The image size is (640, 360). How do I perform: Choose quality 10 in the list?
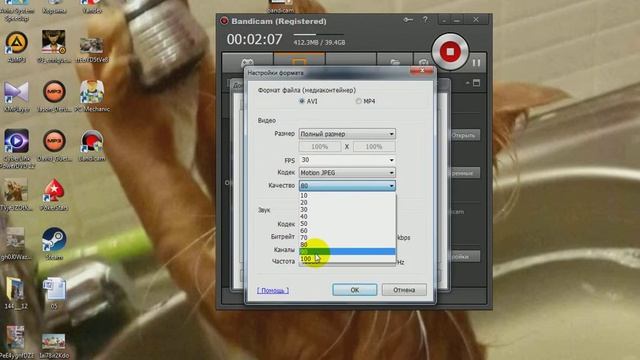(347, 196)
